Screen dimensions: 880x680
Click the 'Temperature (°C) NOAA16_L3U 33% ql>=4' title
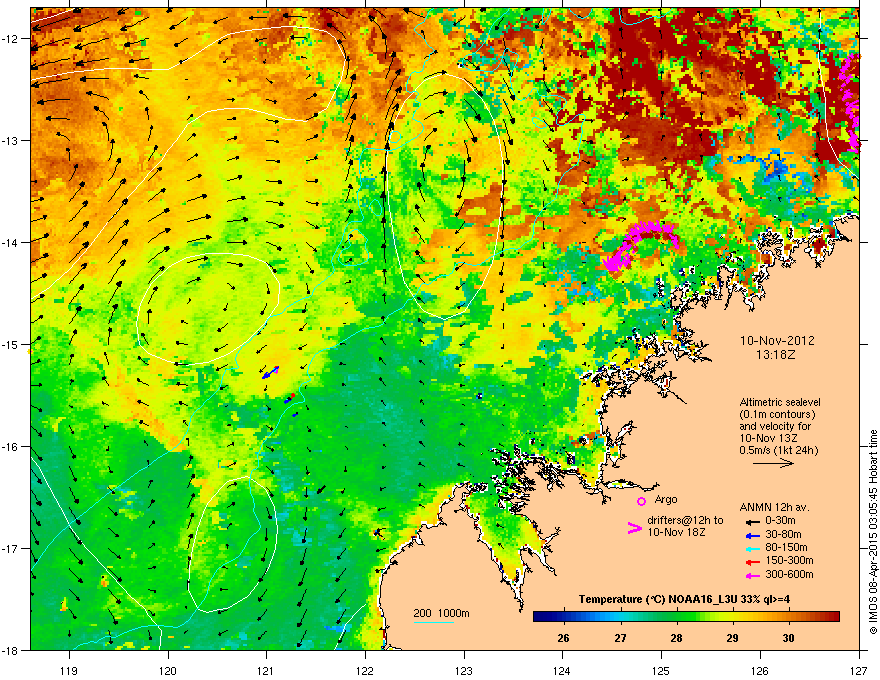pyautogui.click(x=684, y=600)
